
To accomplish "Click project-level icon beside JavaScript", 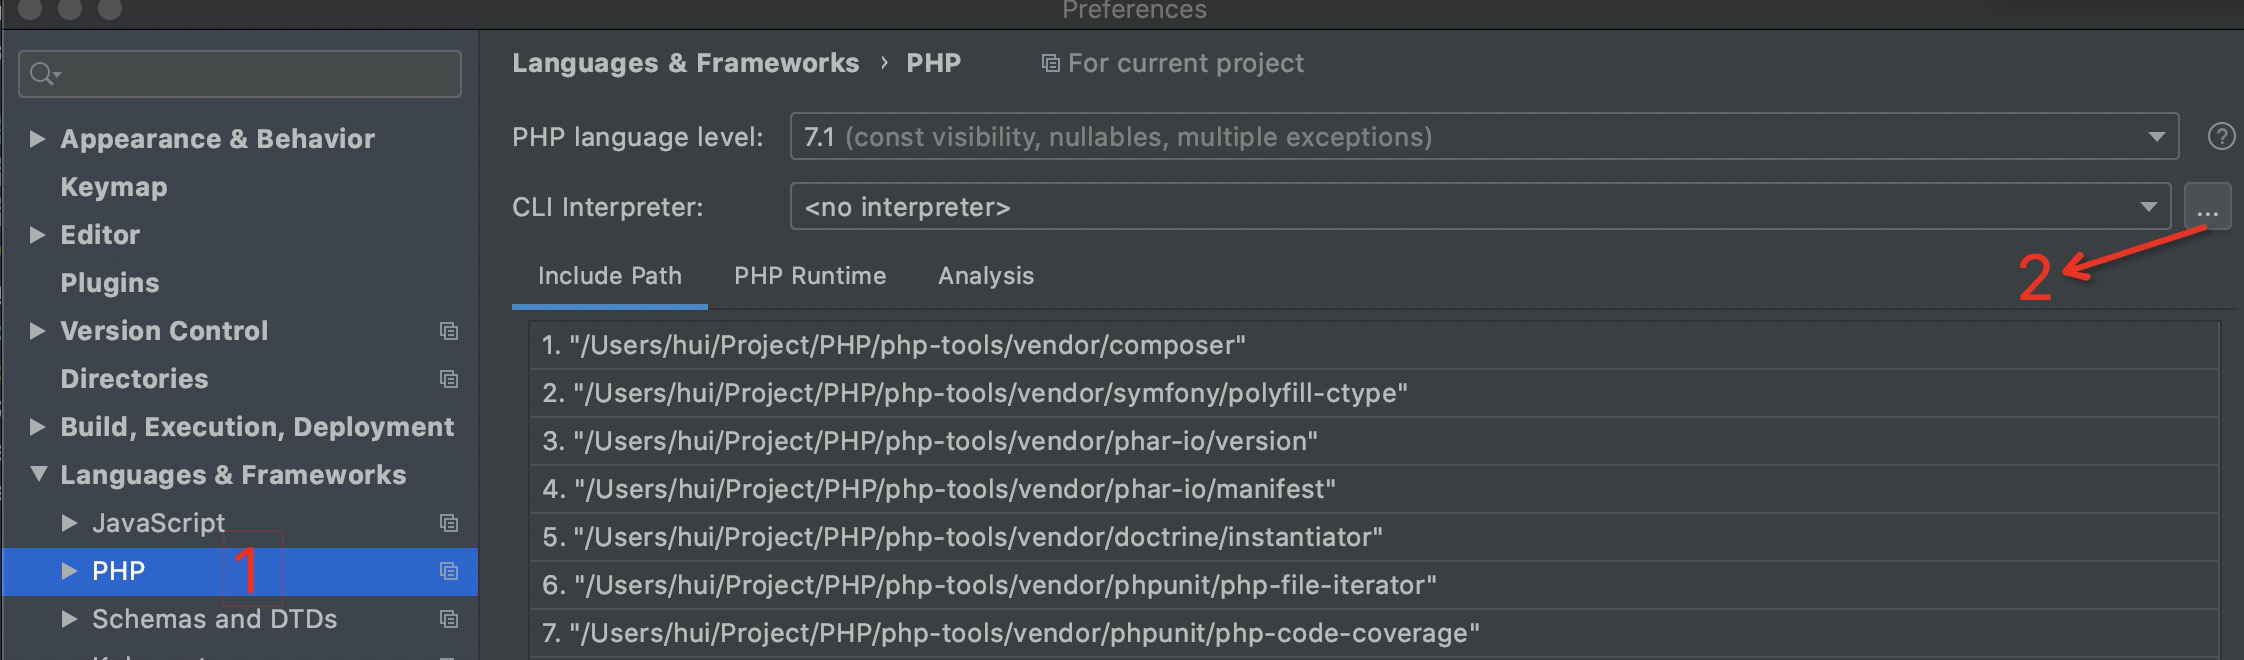I will (449, 523).
